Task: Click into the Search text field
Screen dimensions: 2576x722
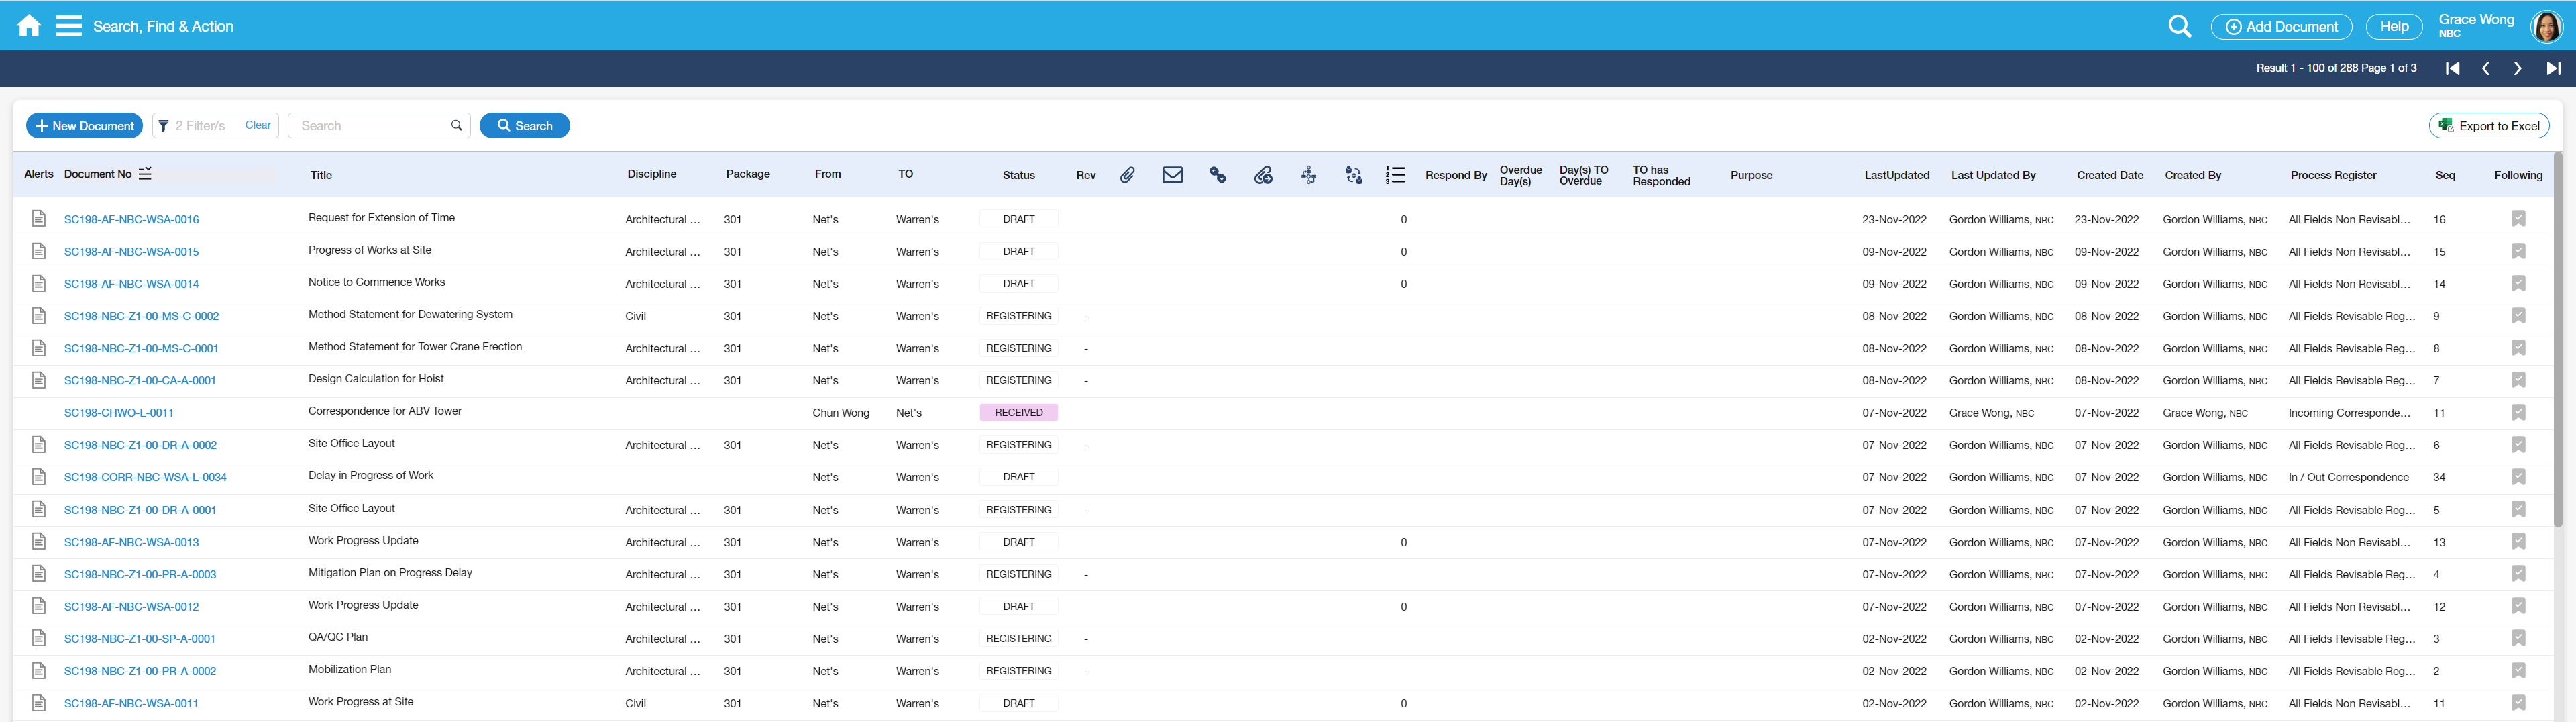Action: [370, 126]
